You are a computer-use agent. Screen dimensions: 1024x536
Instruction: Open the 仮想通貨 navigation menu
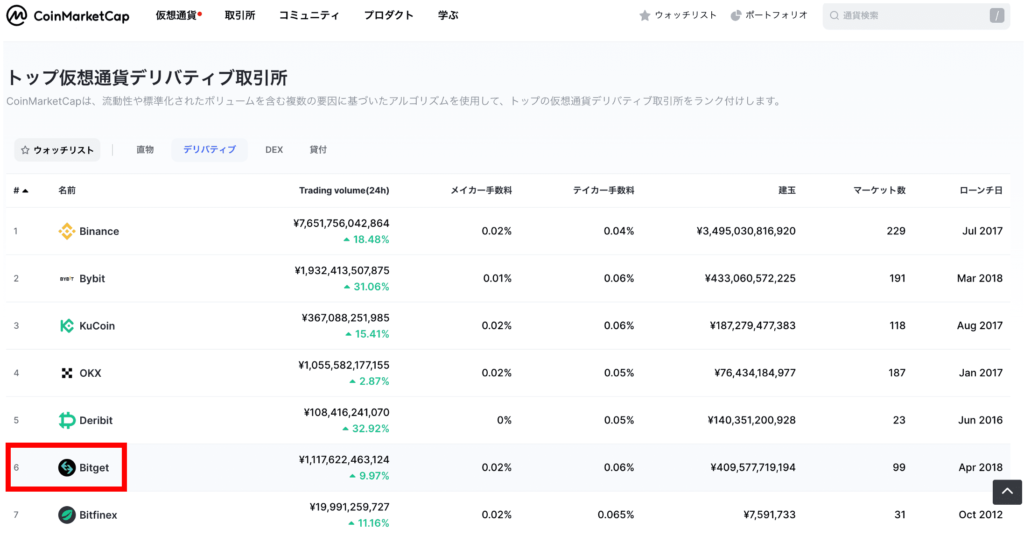[x=178, y=15]
